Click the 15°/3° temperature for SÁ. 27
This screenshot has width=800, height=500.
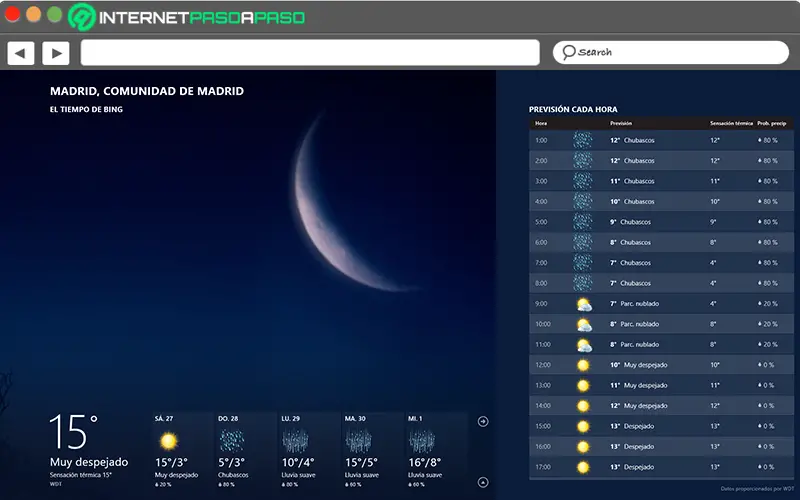(x=171, y=462)
